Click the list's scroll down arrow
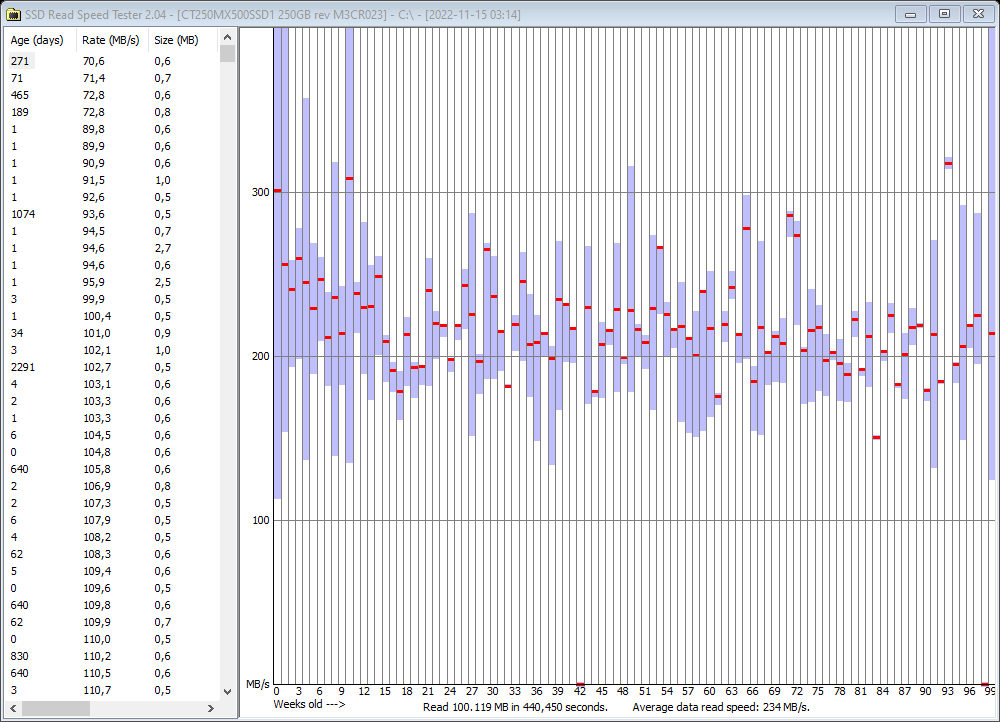The image size is (1000, 722). (228, 691)
